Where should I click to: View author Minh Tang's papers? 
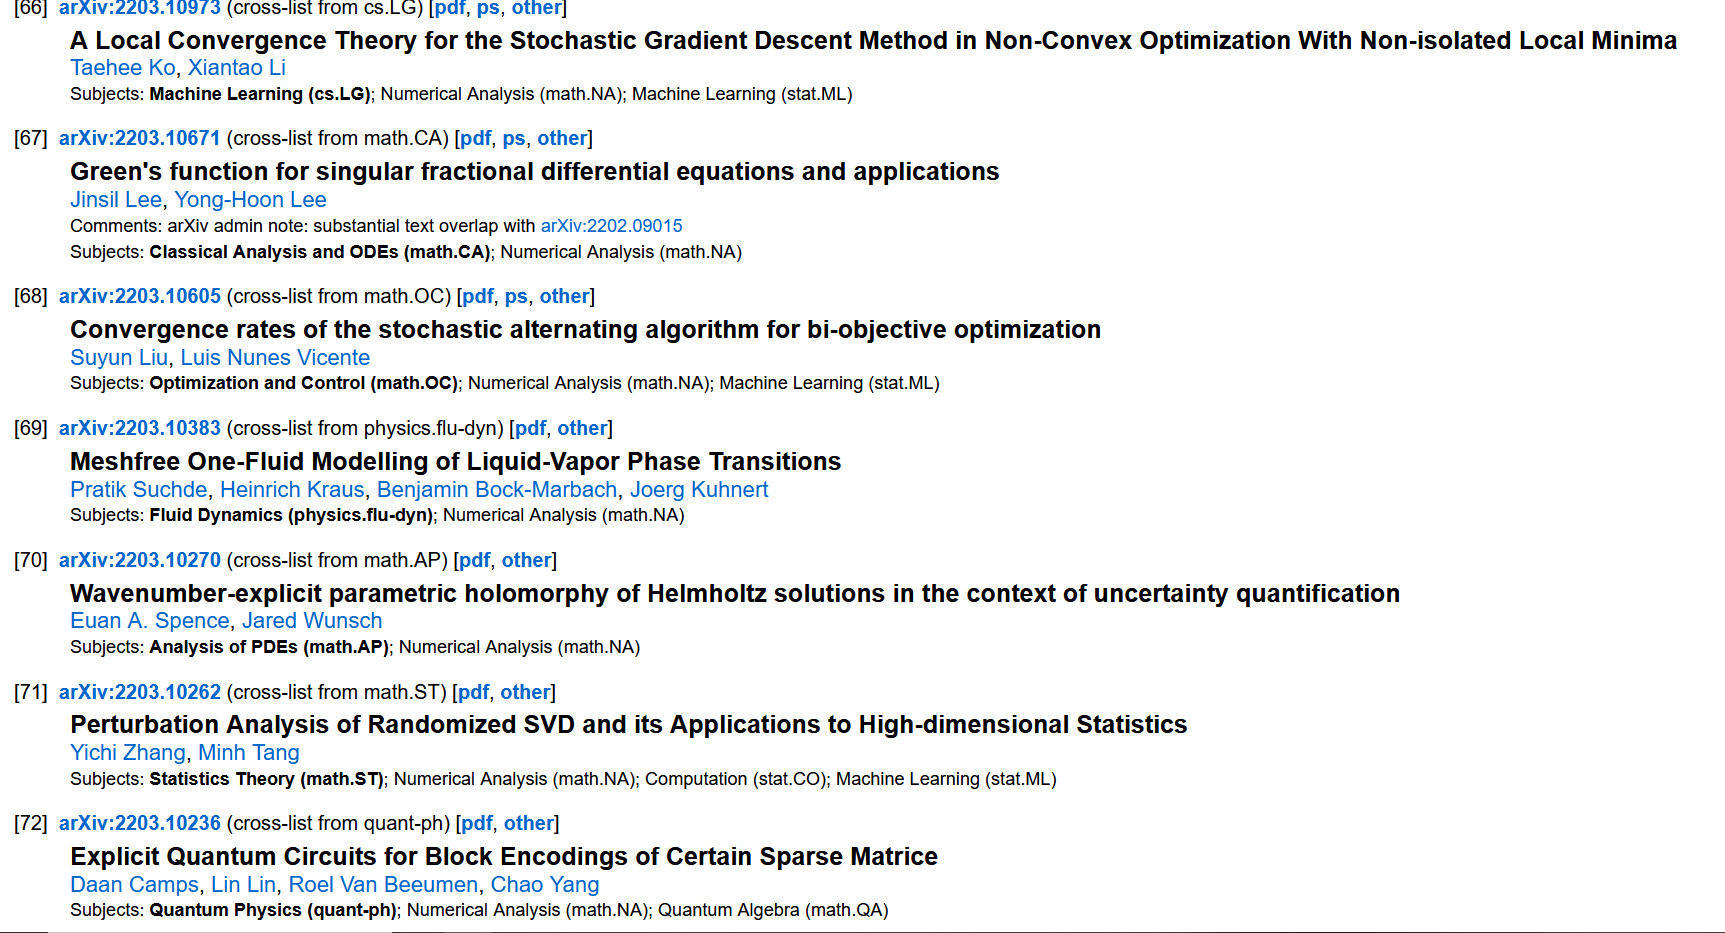[249, 752]
